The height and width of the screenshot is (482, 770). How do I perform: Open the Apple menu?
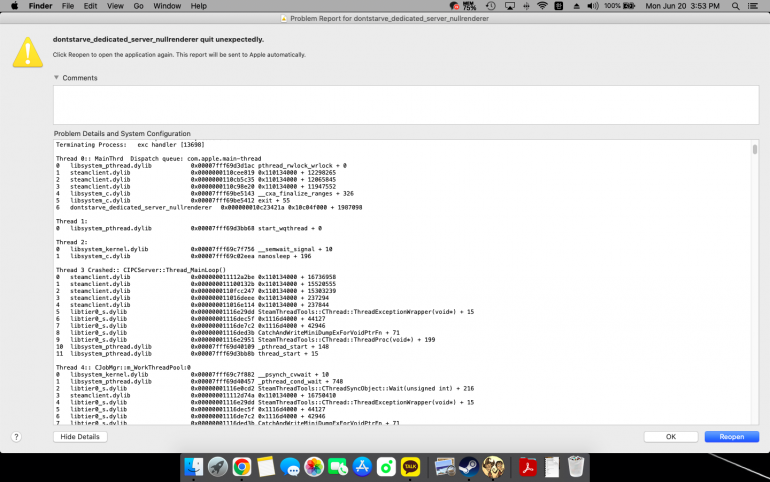tap(14, 6)
